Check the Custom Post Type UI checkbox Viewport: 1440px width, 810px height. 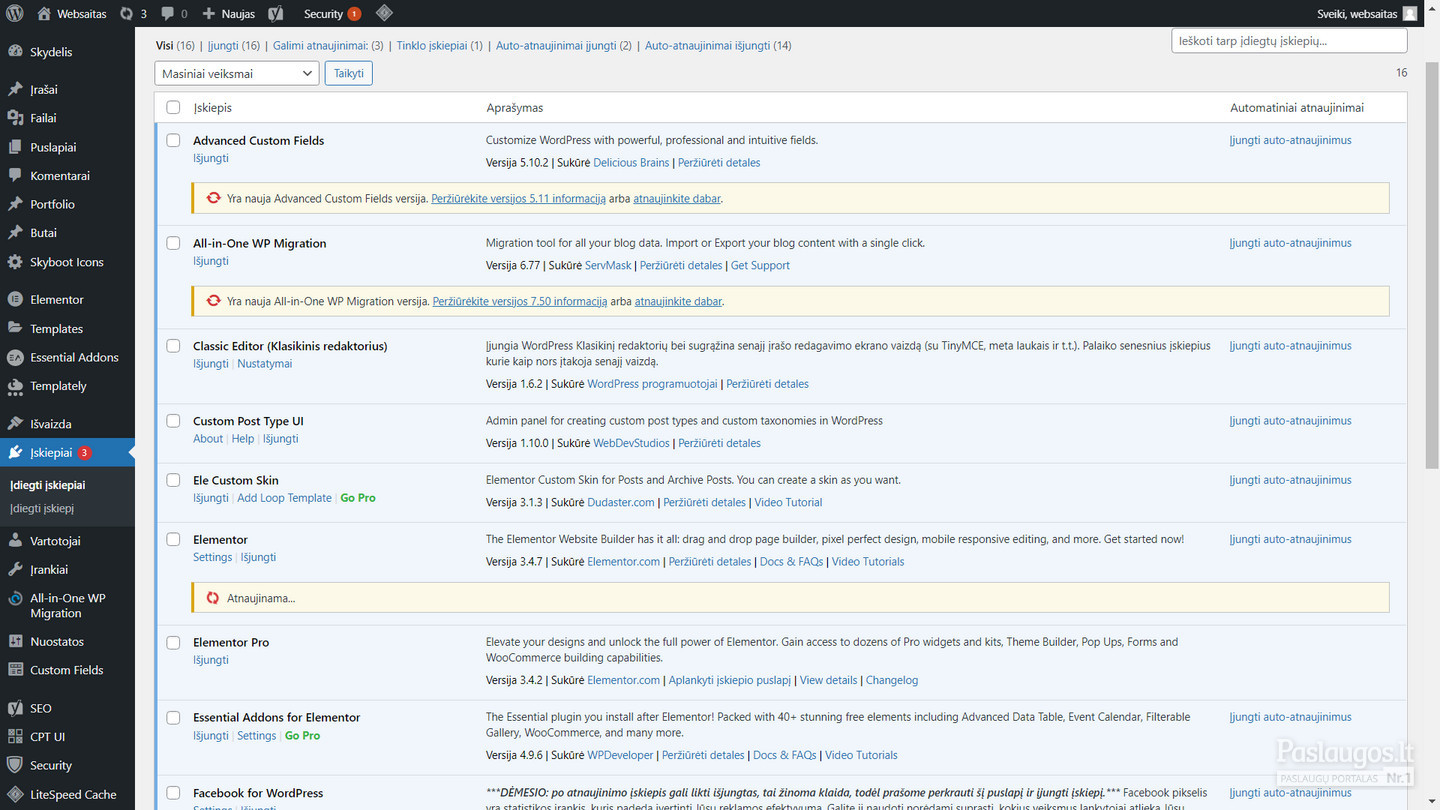pos(173,421)
